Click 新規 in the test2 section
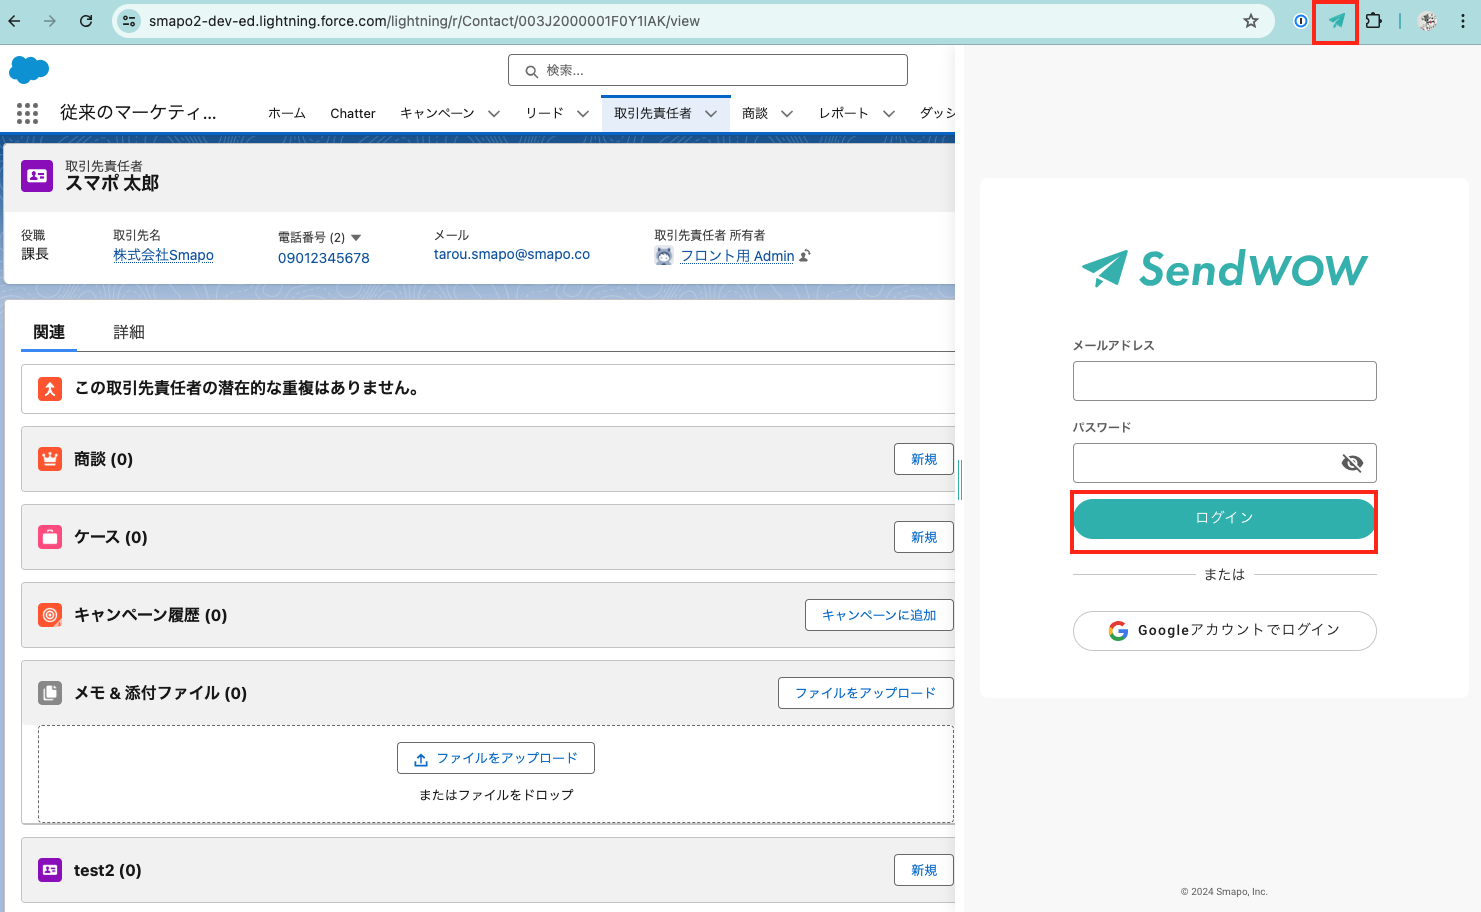 924,870
